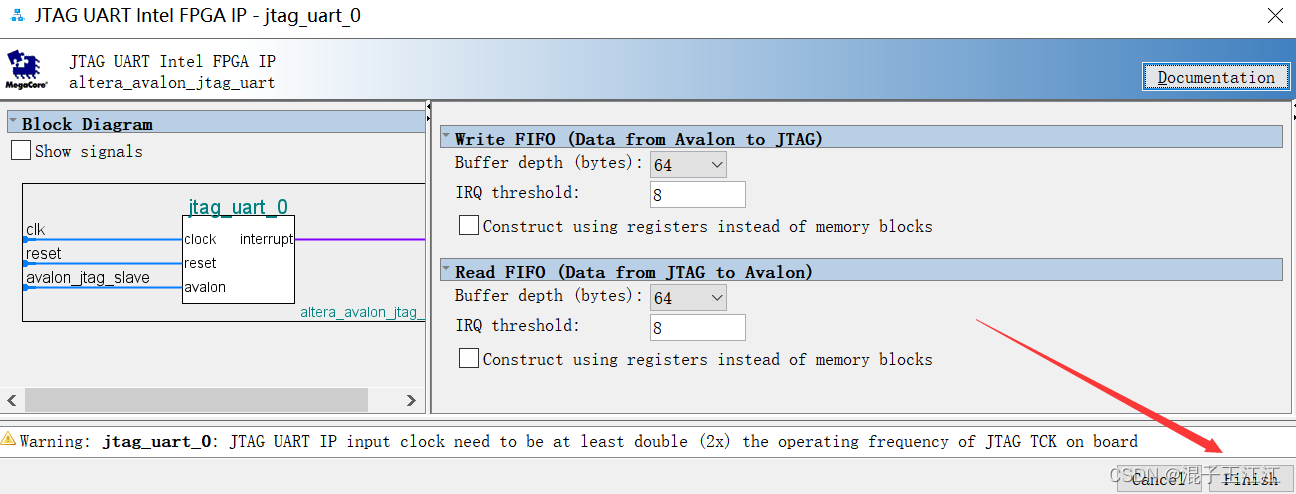Image resolution: width=1296 pixels, height=494 pixels.
Task: Click the MegaCore logo icon
Action: click(27, 70)
